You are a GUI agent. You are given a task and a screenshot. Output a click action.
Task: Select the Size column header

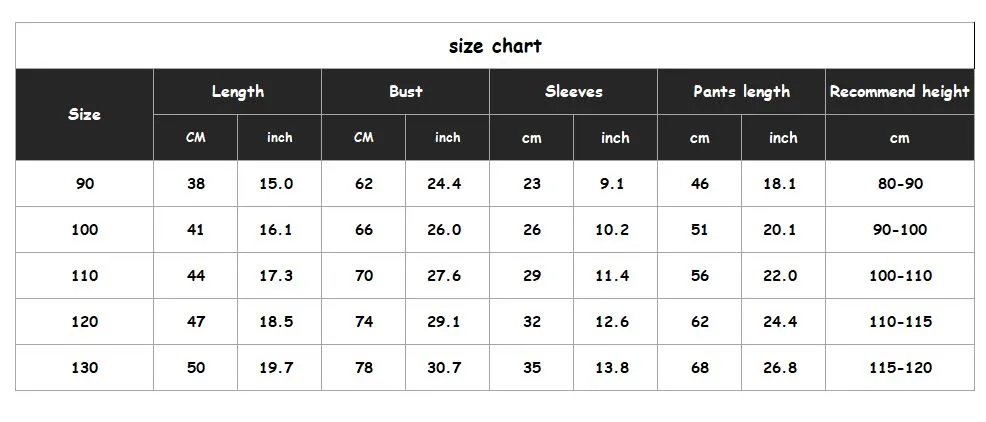coord(85,114)
